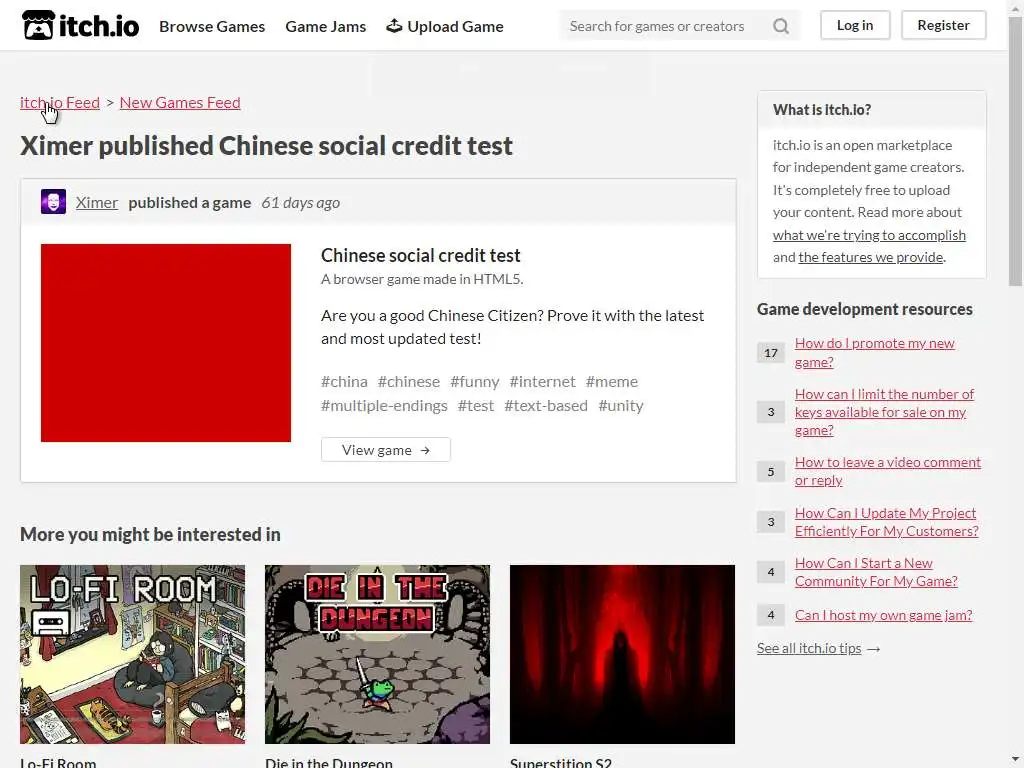Image resolution: width=1024 pixels, height=768 pixels.
Task: Open 'Start a New Community' tip
Action: pyautogui.click(x=876, y=572)
